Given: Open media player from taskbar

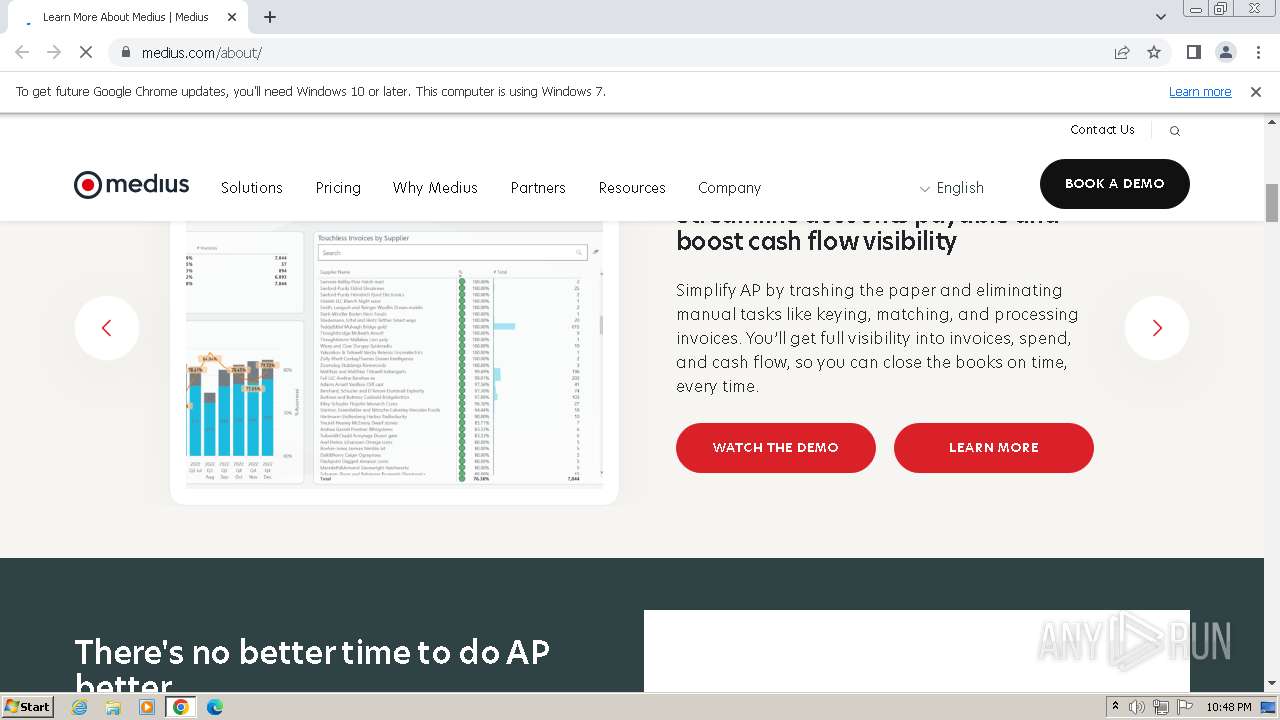Looking at the screenshot, I should tap(147, 707).
